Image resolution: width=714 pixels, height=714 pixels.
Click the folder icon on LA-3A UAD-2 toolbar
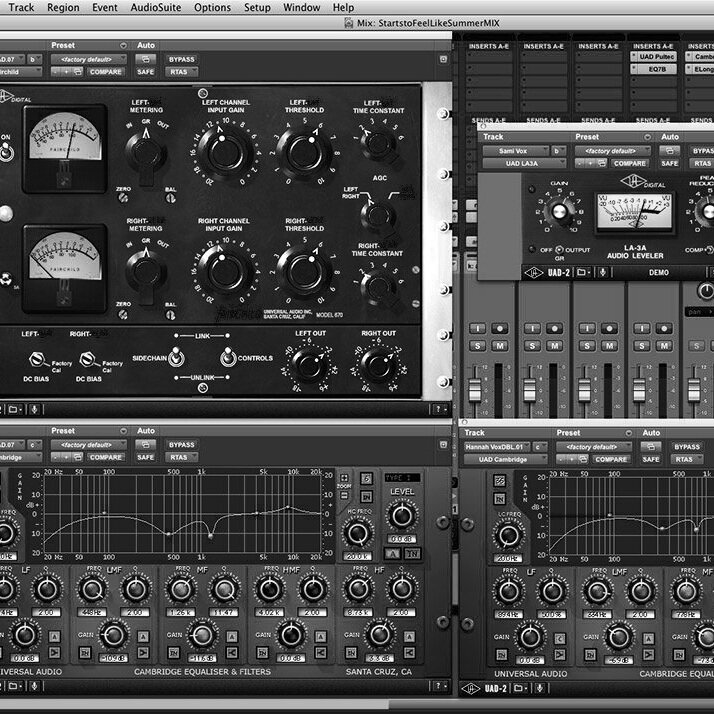[583, 272]
